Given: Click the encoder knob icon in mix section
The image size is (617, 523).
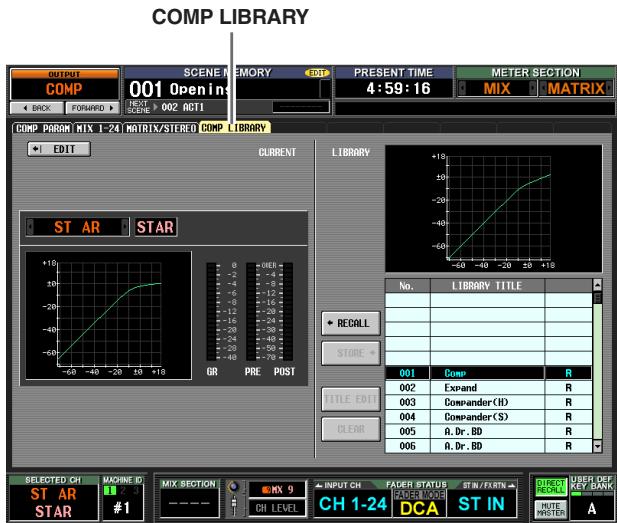Looking at the screenshot, I should click(x=234, y=487).
